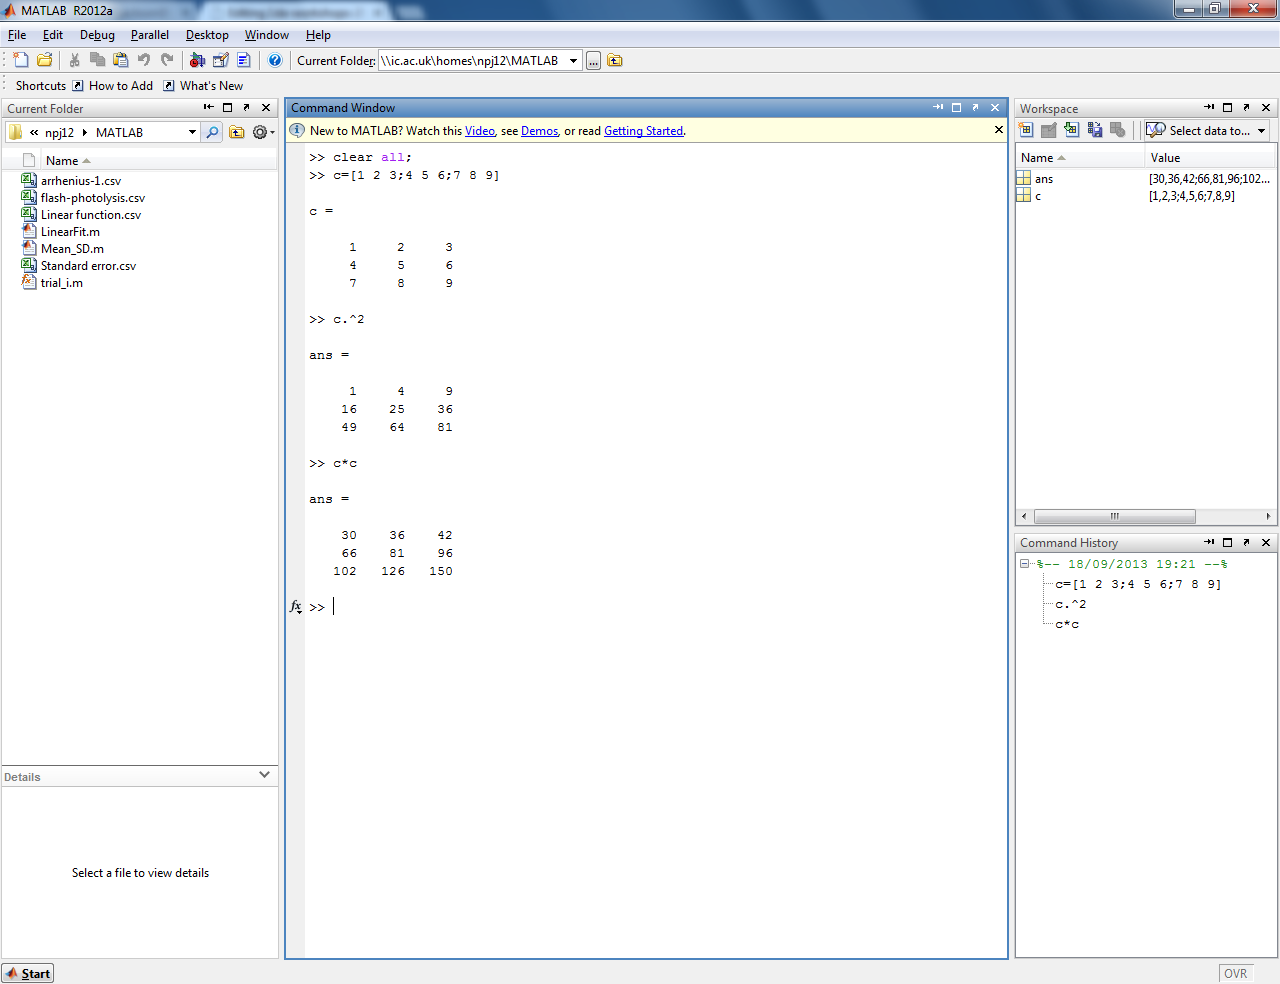The height and width of the screenshot is (984, 1280).
Task: Click the New variable icon in Workspace
Action: [1026, 130]
